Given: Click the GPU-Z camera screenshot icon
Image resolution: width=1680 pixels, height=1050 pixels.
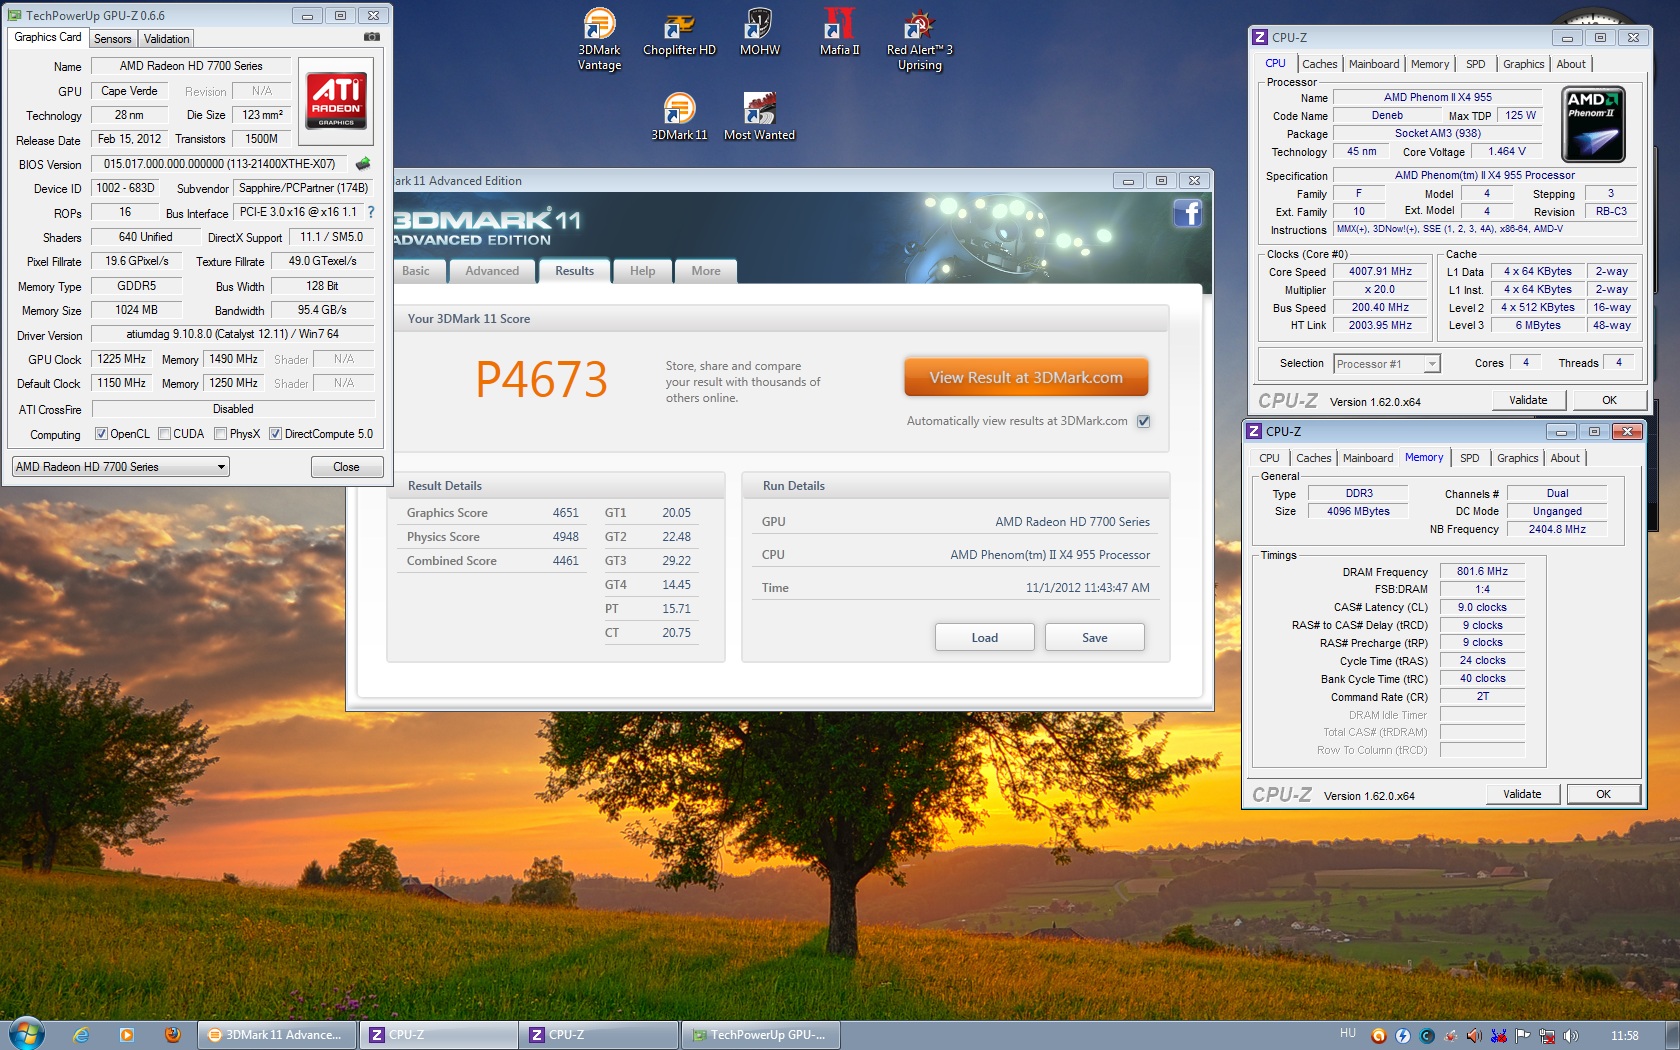Looking at the screenshot, I should [371, 37].
